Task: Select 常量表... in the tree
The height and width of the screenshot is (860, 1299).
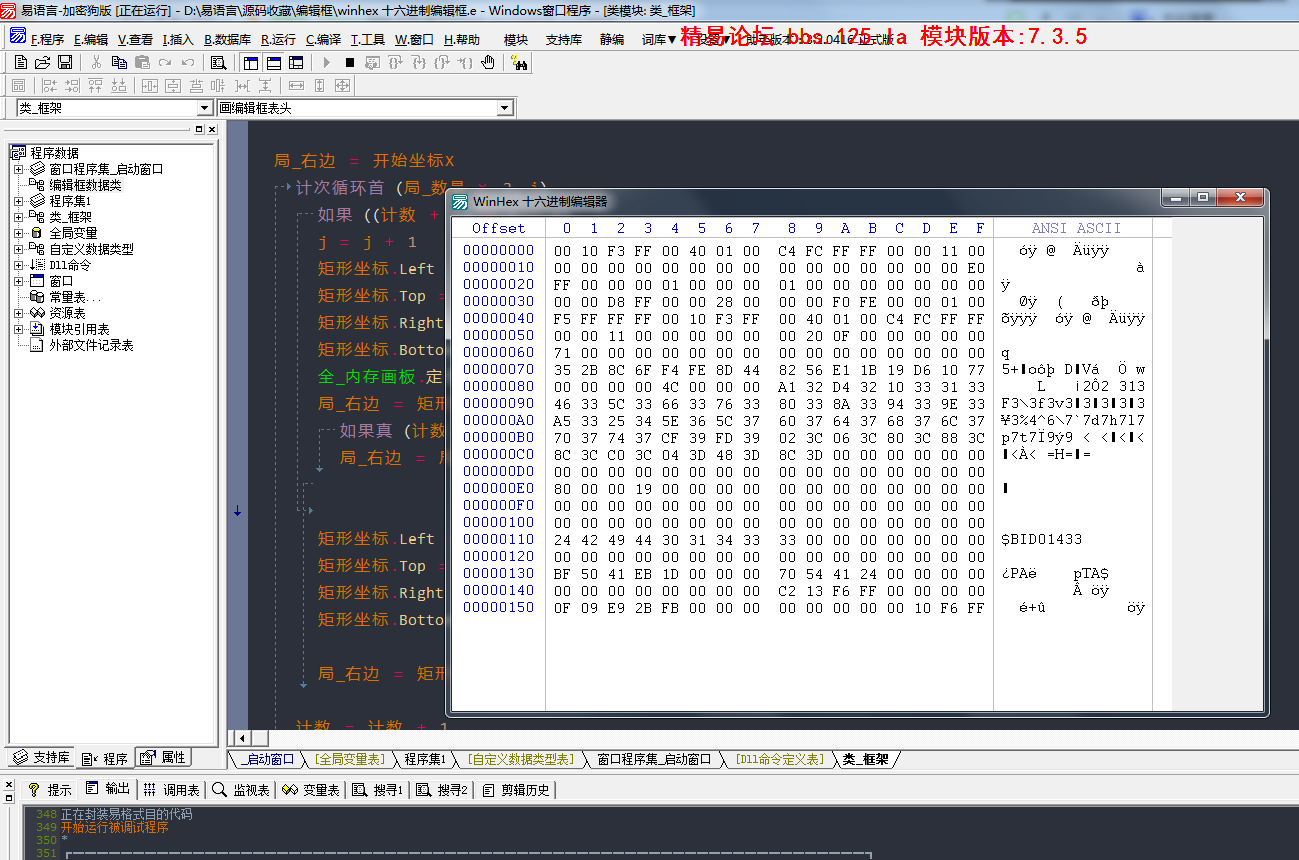Action: click(75, 297)
